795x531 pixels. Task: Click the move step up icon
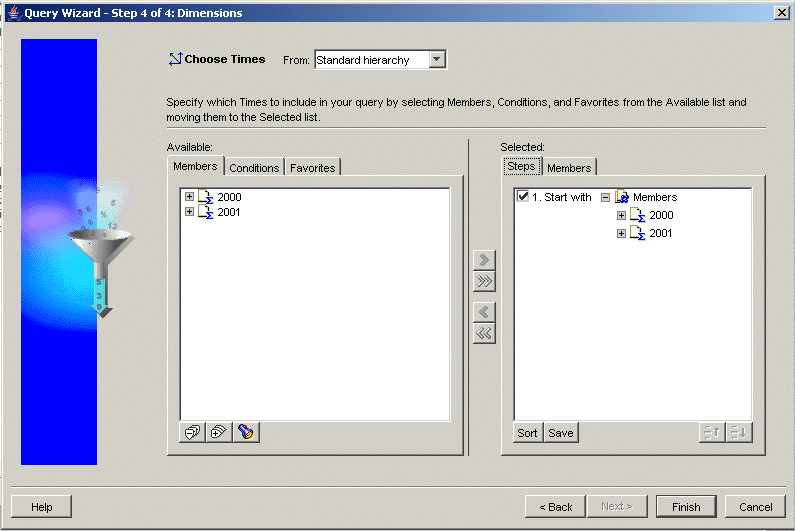click(x=712, y=433)
